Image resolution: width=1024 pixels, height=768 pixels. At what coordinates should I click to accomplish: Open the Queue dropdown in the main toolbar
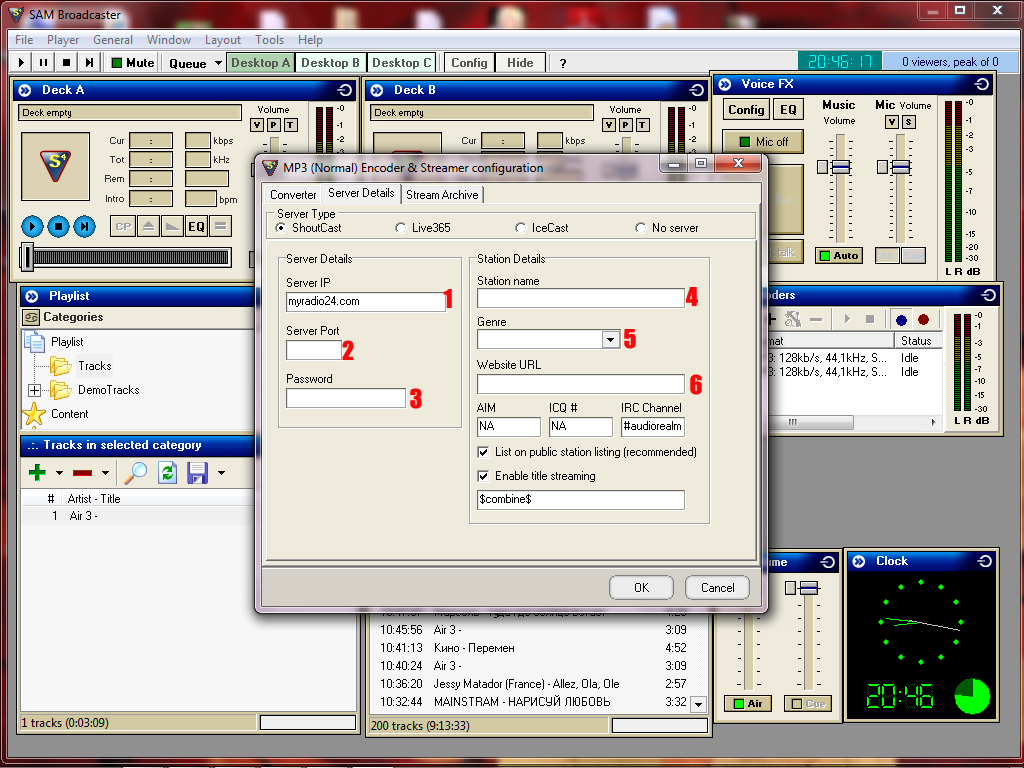[217, 63]
